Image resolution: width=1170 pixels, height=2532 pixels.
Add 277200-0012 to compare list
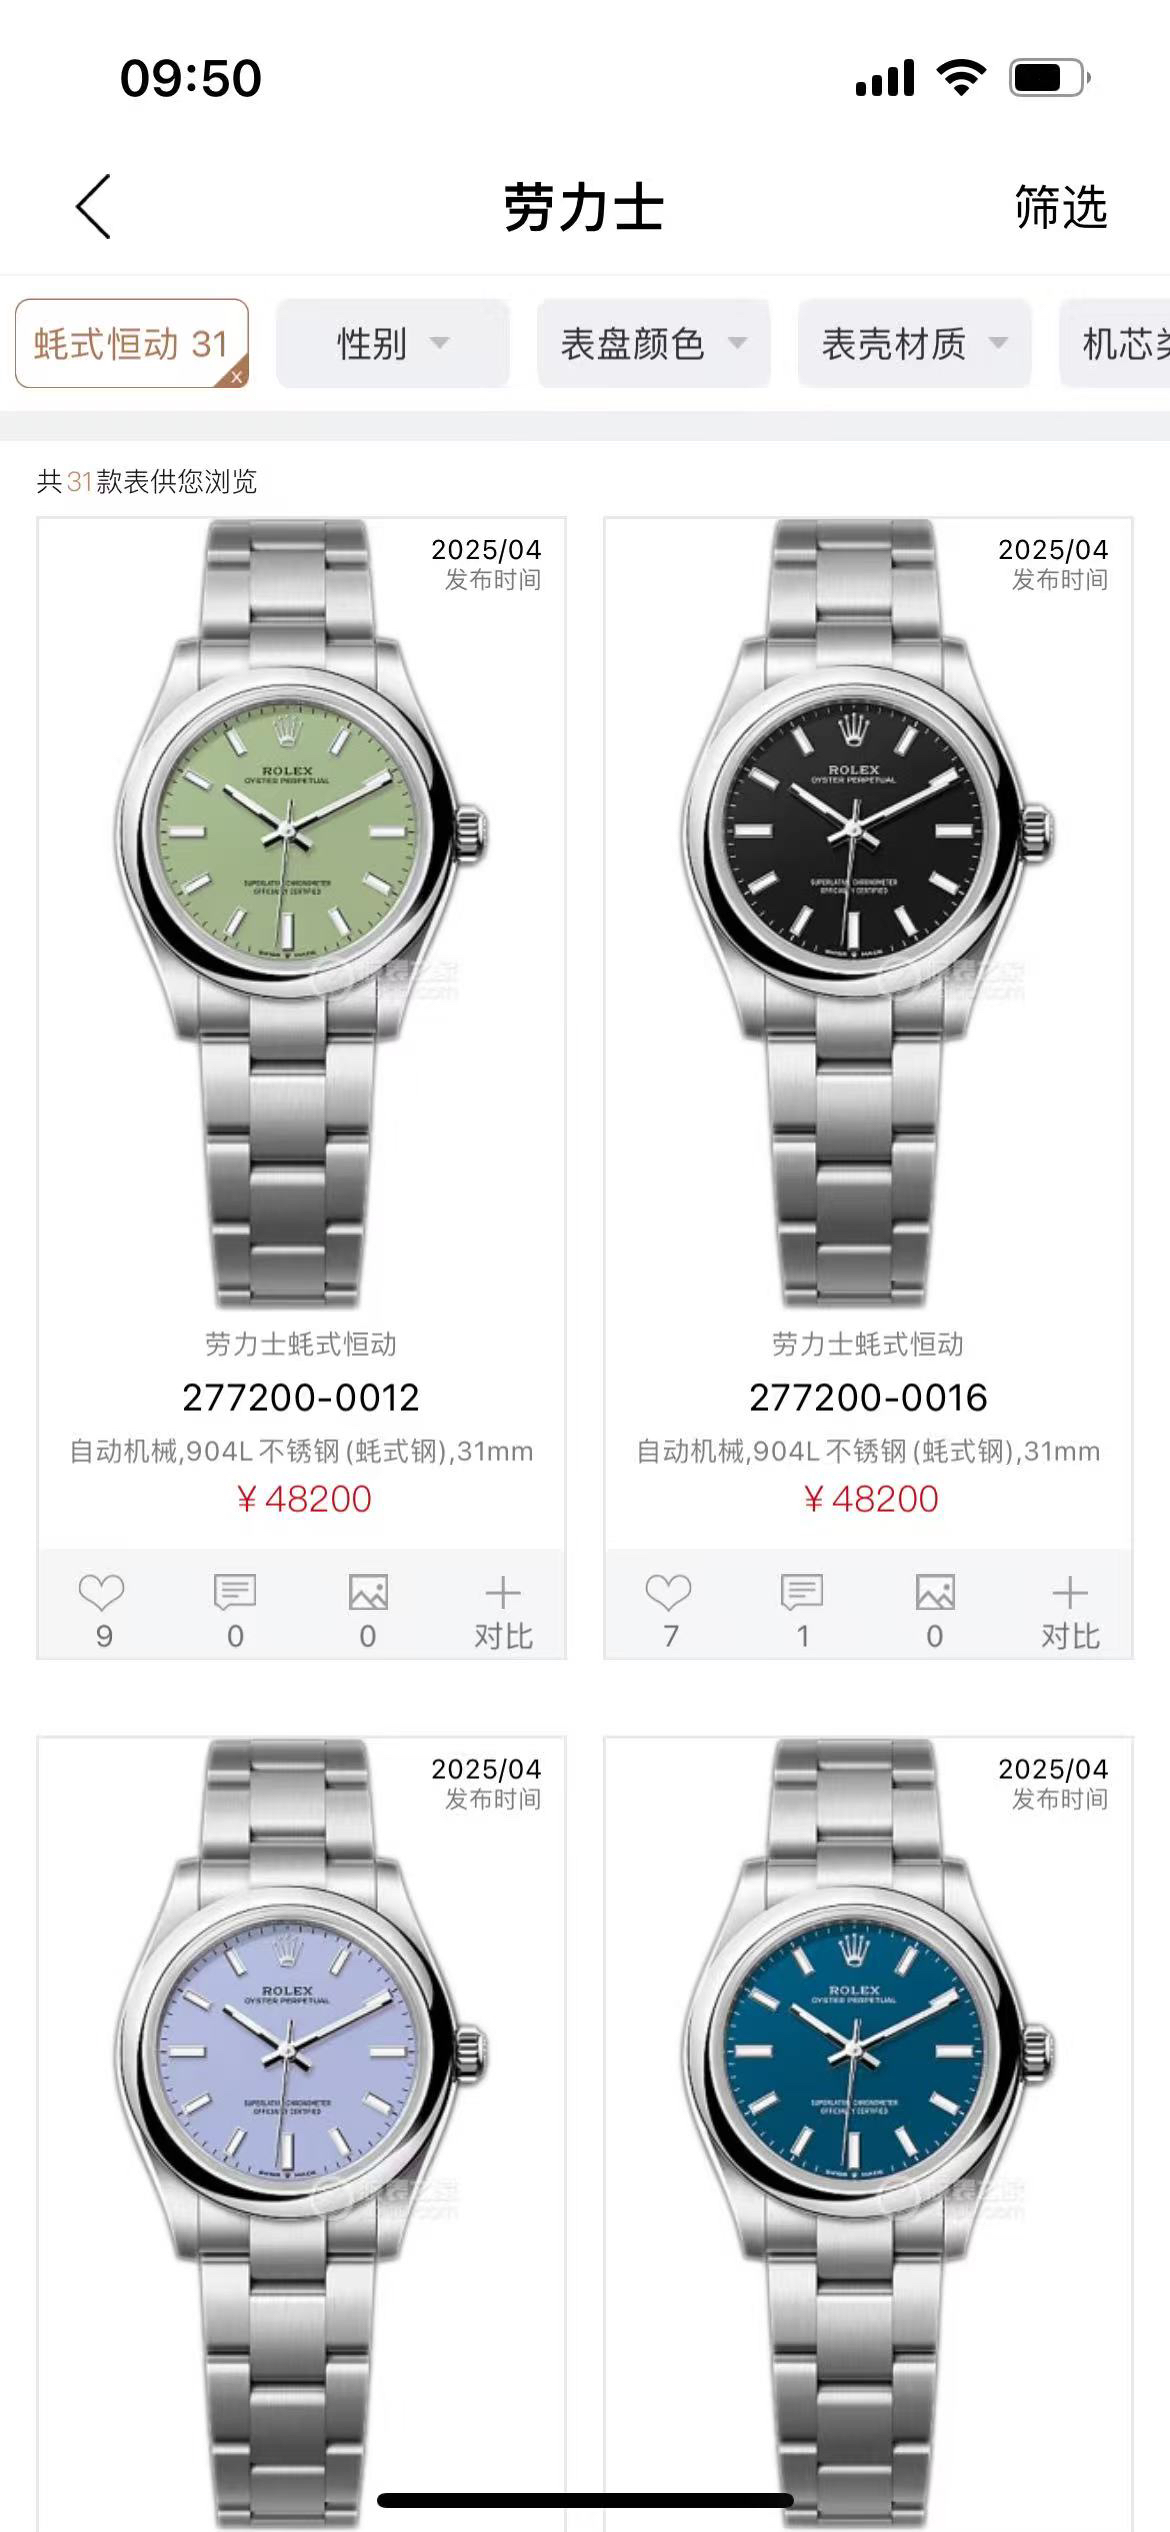click(x=503, y=1608)
